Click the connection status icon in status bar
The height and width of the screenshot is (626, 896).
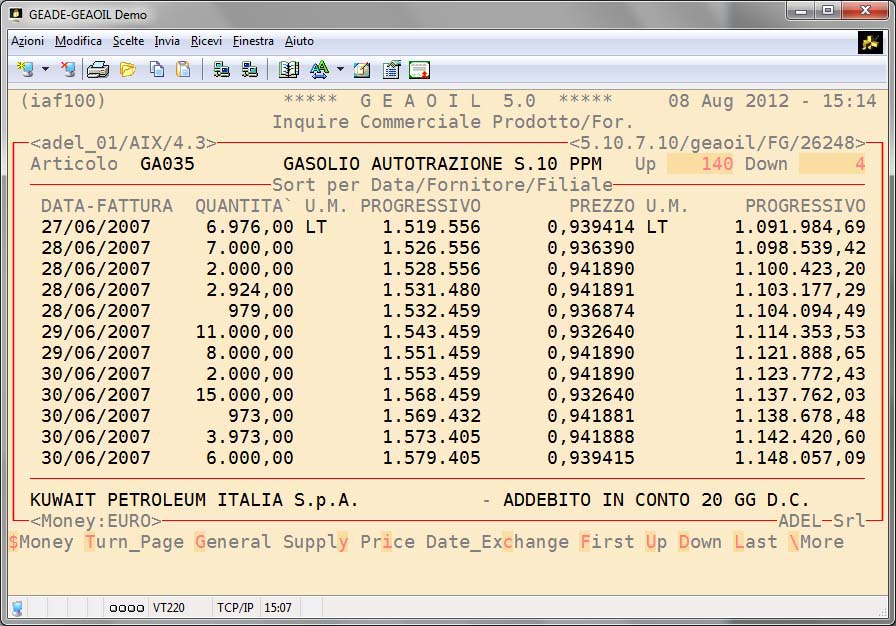[x=17, y=607]
